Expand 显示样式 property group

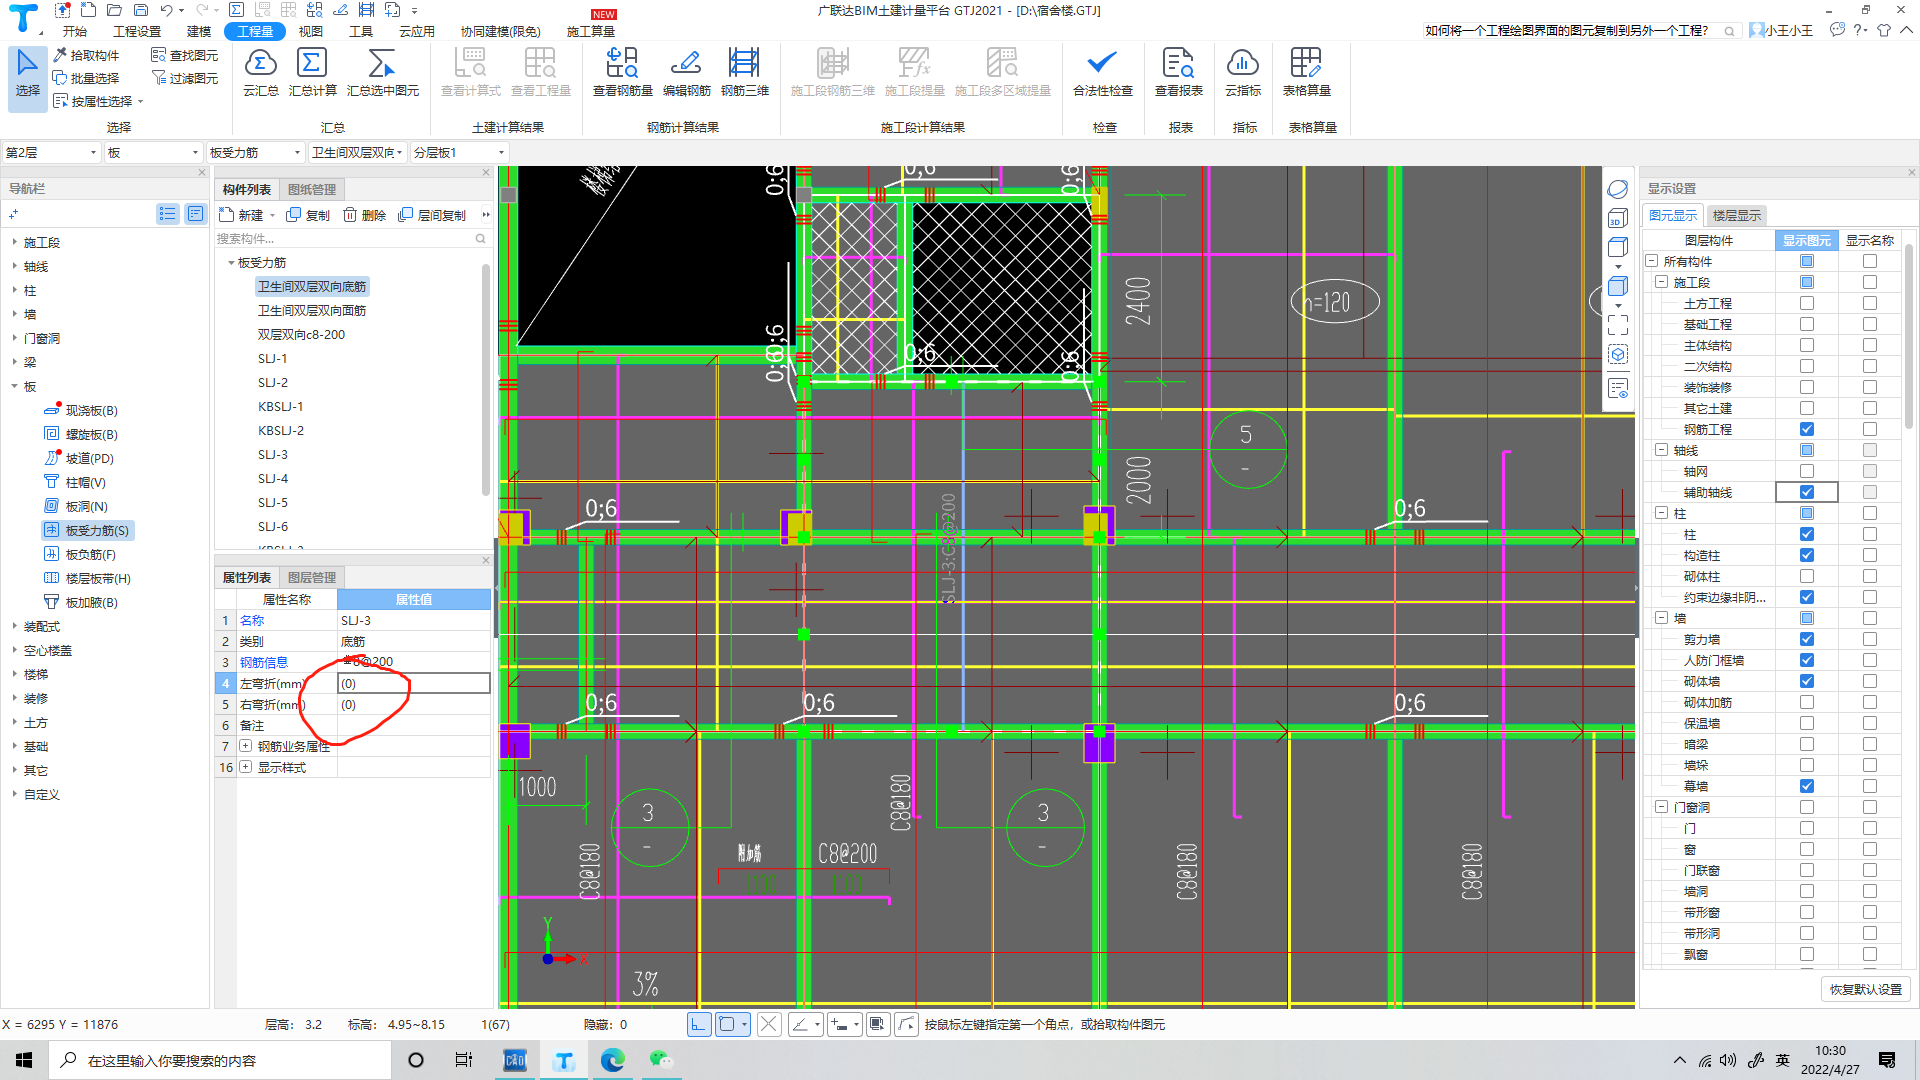pos(245,767)
